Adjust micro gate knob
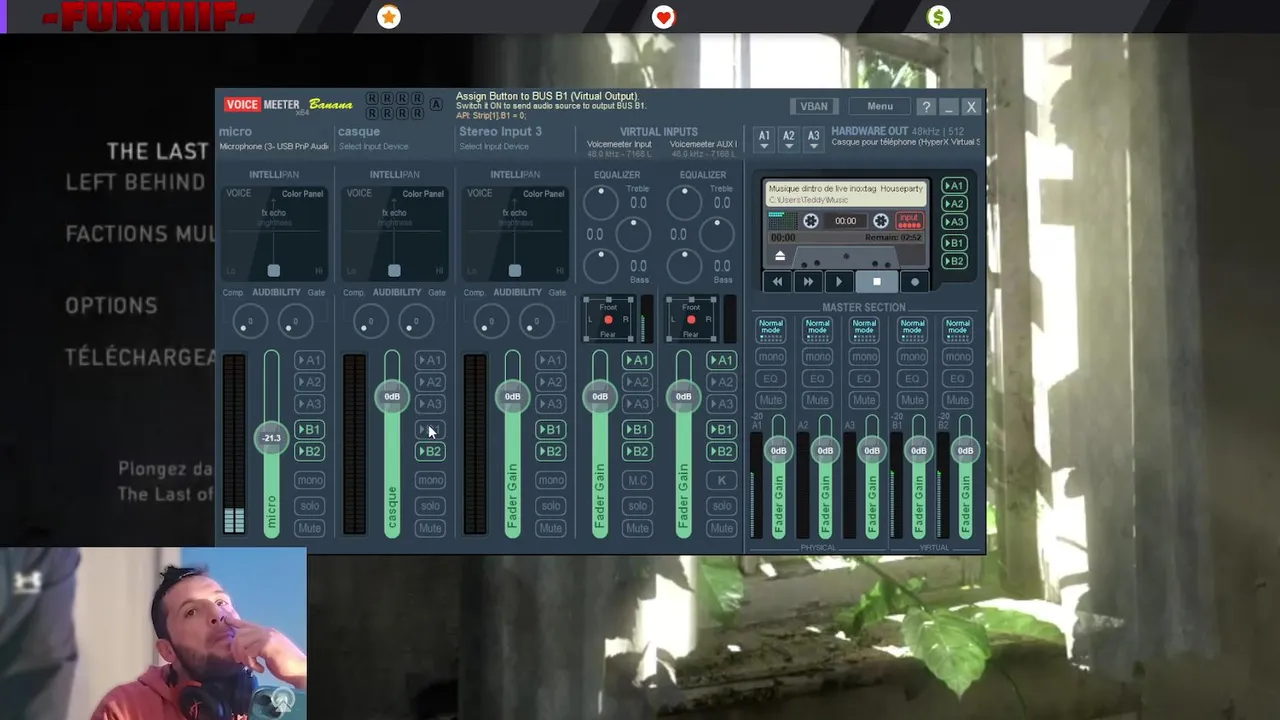Image resolution: width=1280 pixels, height=720 pixels. 294,322
